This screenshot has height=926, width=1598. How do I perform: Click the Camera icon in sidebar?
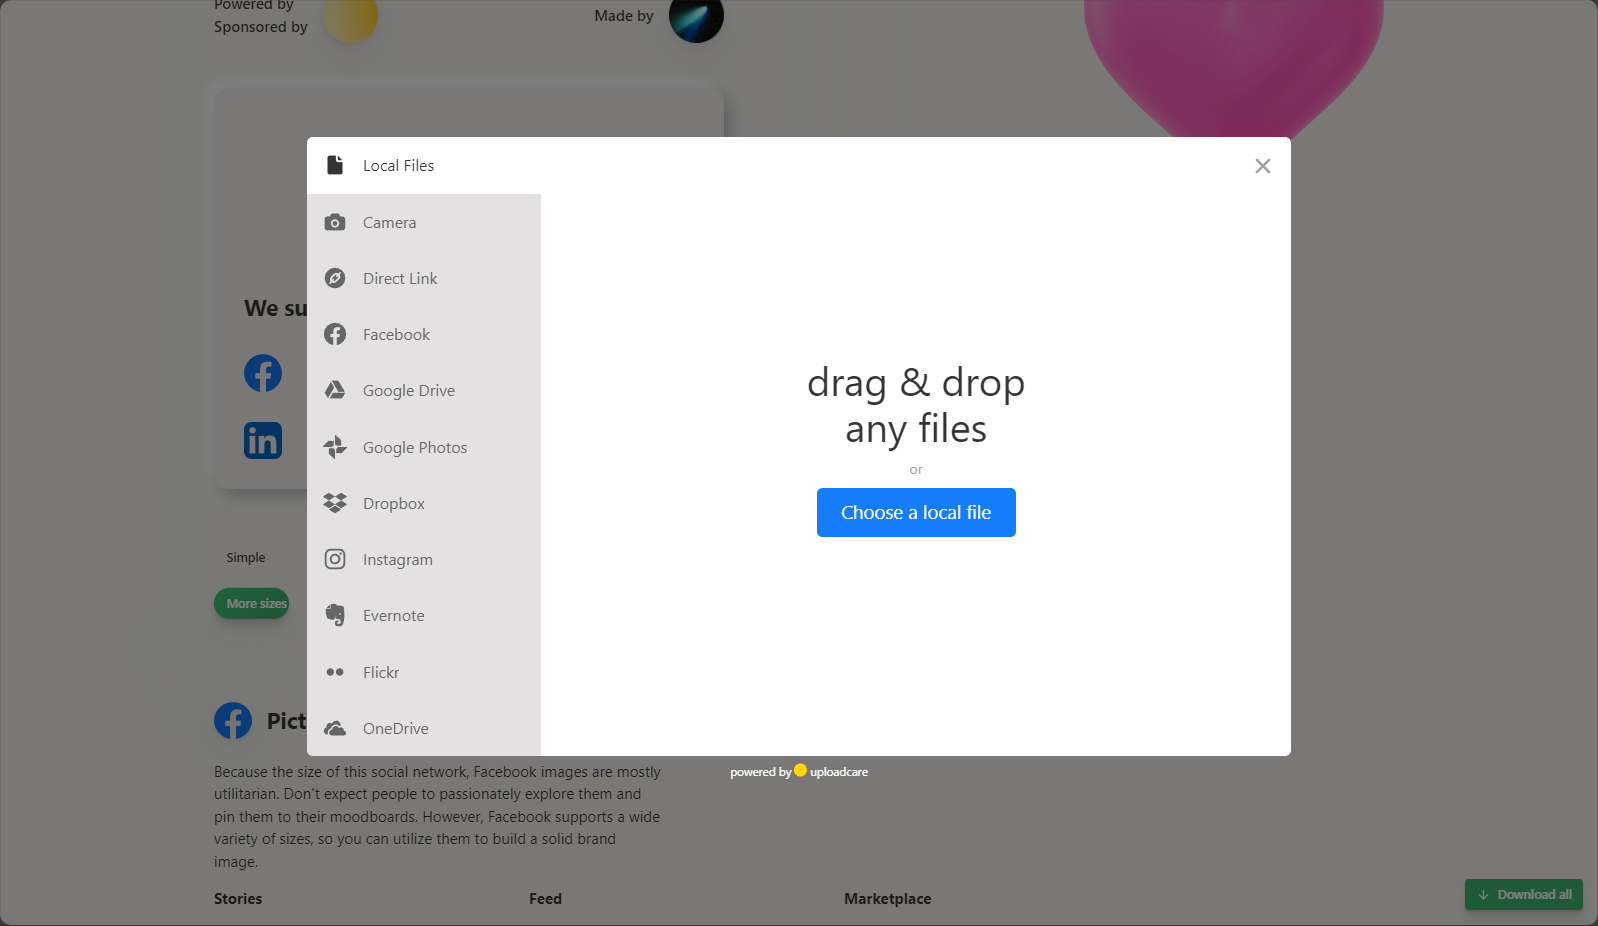click(x=335, y=222)
